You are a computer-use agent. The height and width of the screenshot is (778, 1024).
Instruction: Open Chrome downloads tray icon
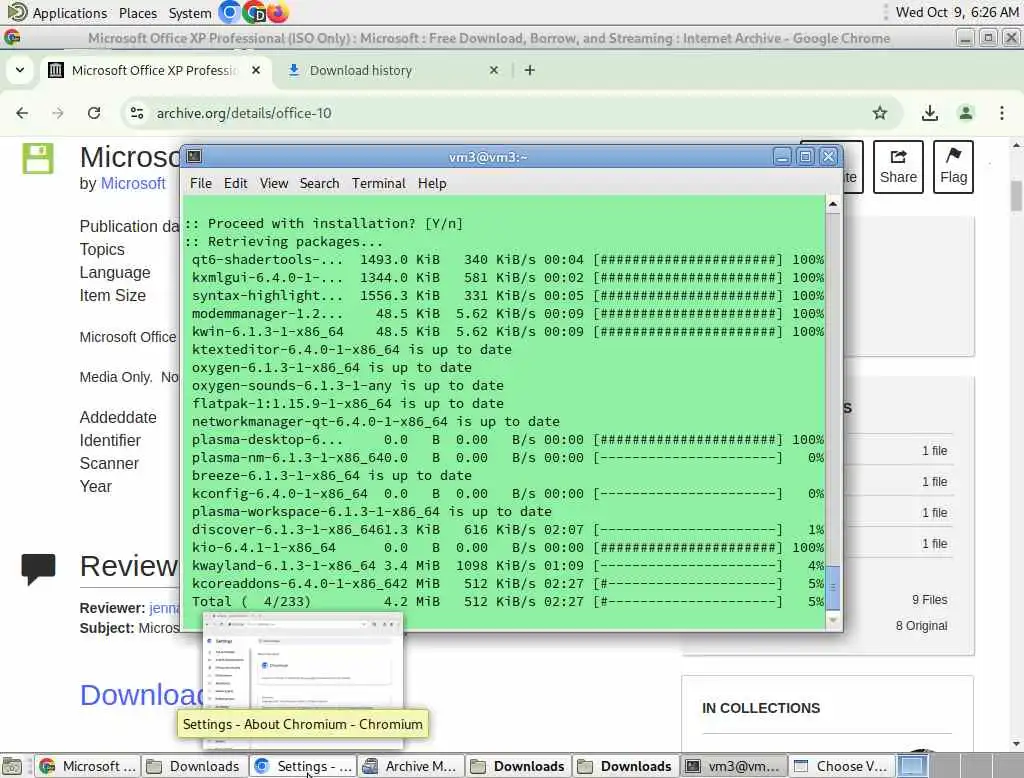929,113
